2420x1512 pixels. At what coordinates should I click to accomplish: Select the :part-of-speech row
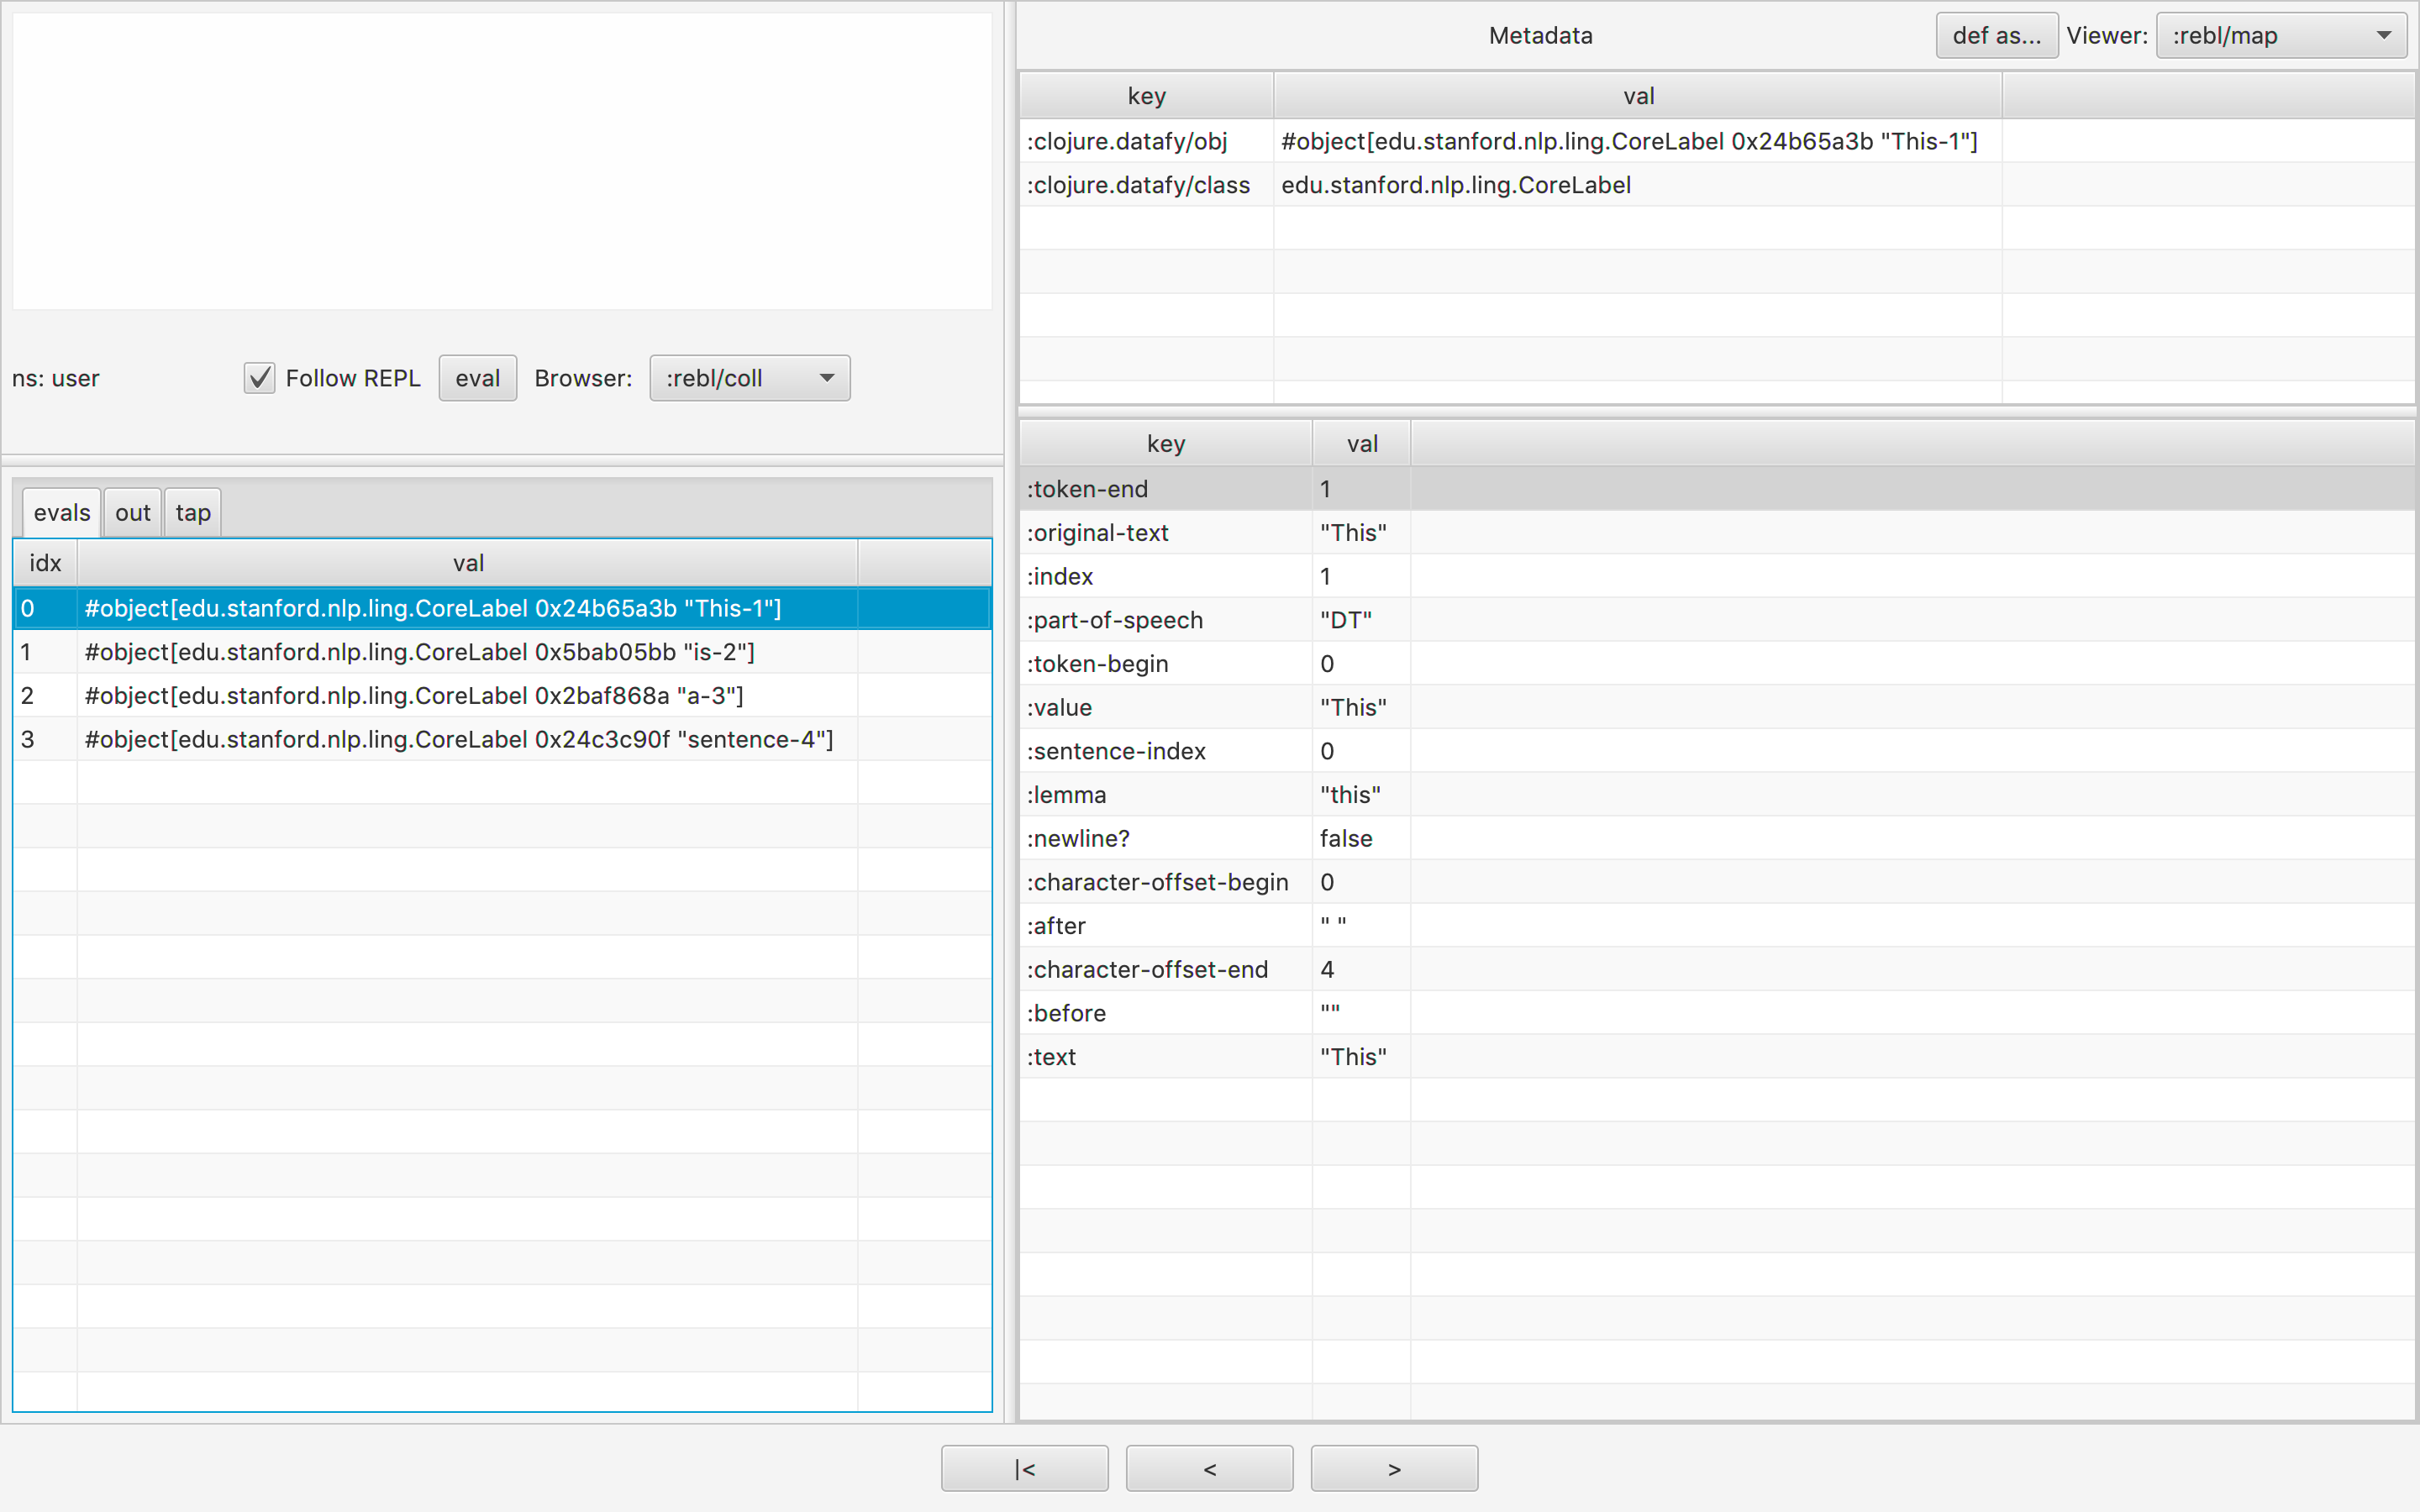click(1115, 620)
